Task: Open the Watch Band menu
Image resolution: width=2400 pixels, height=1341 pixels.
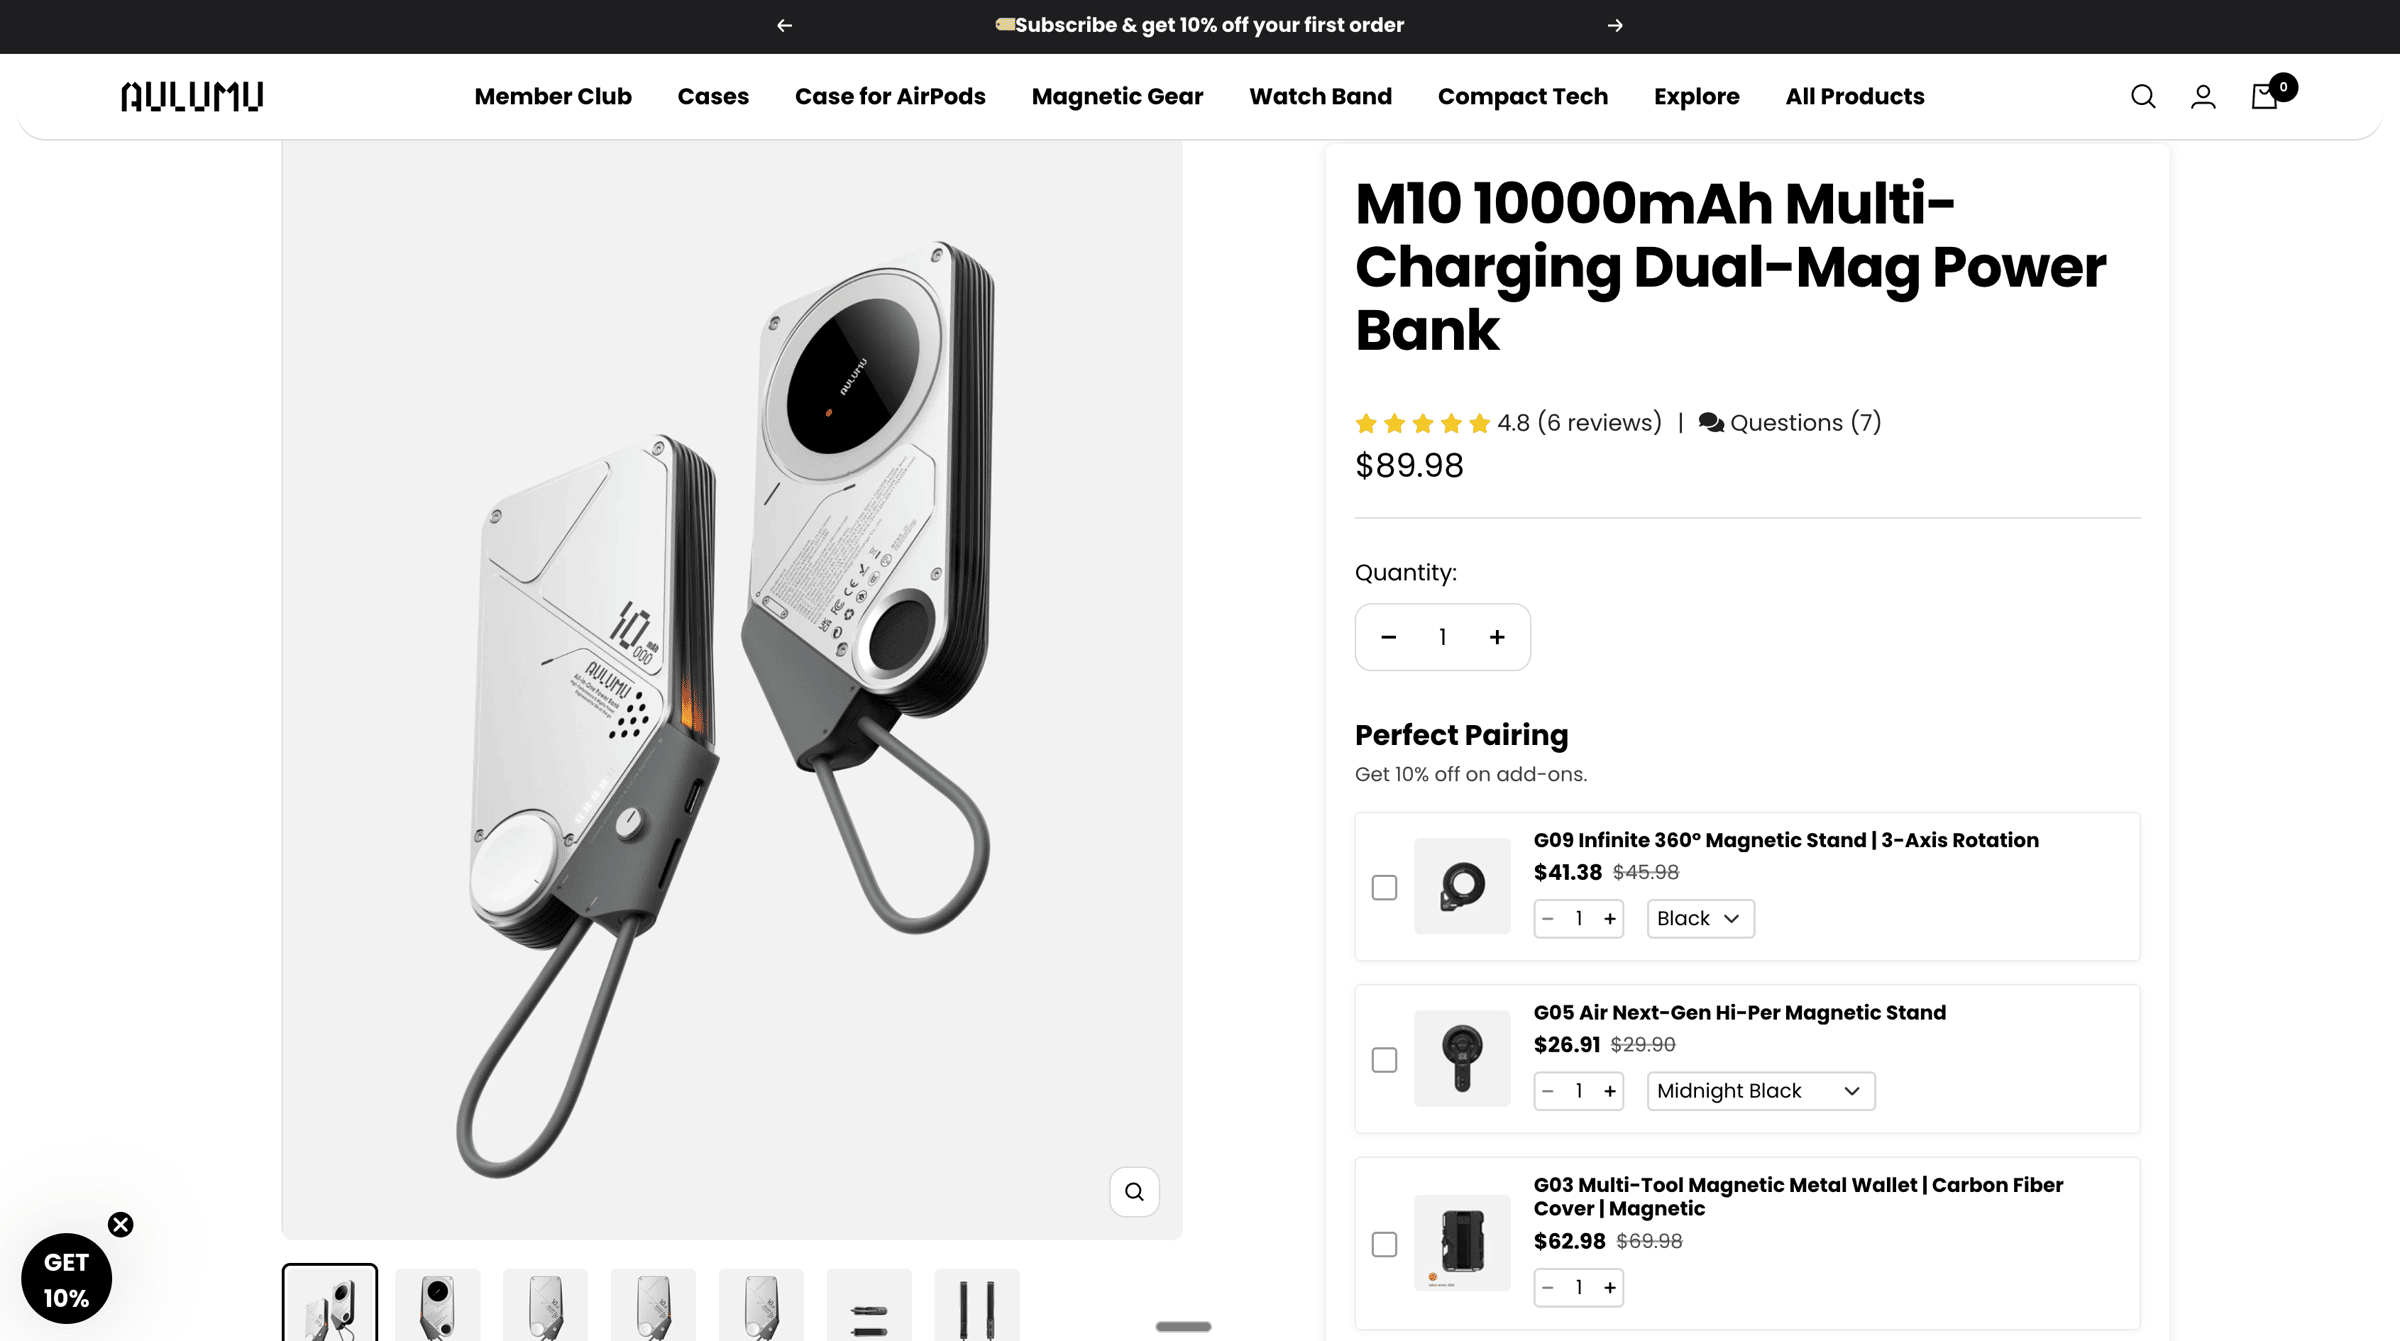Action: pos(1320,97)
